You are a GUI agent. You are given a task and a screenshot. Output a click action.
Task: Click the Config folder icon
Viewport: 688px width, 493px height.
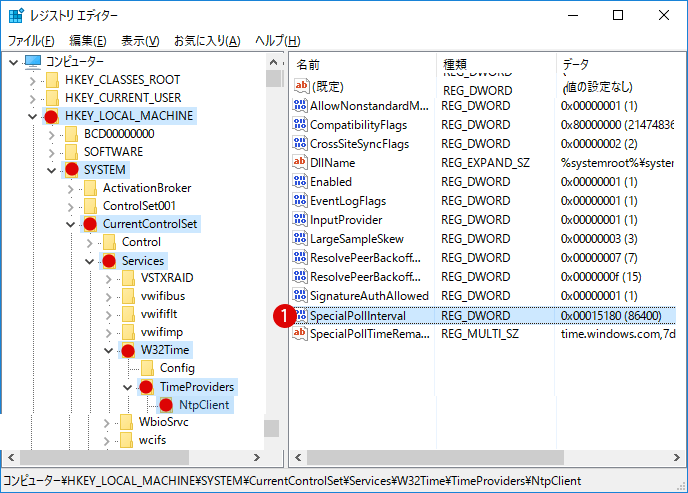(x=147, y=368)
